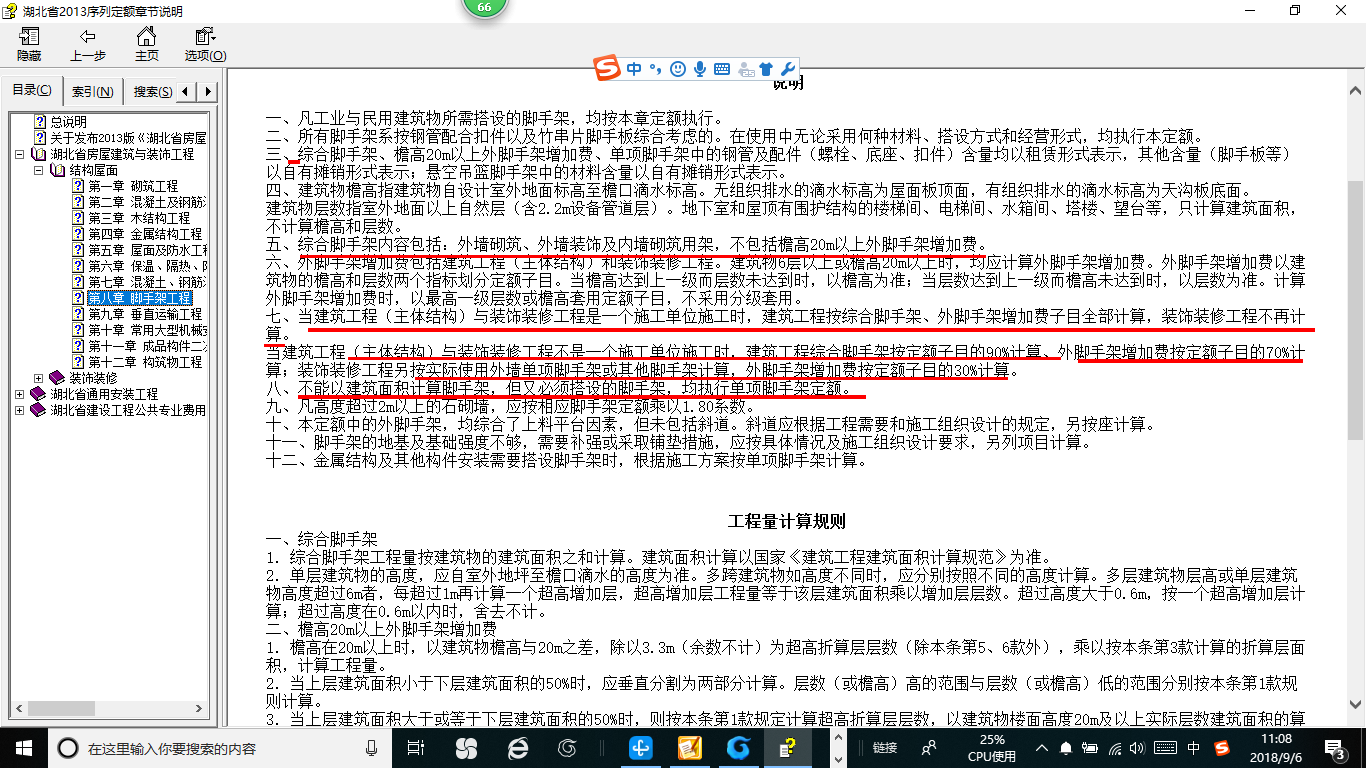Expand 湖北省通用安装工程 tree node

[21, 394]
